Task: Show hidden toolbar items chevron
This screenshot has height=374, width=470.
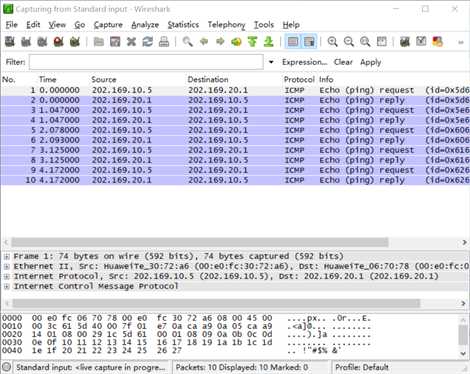Action: pos(461,42)
